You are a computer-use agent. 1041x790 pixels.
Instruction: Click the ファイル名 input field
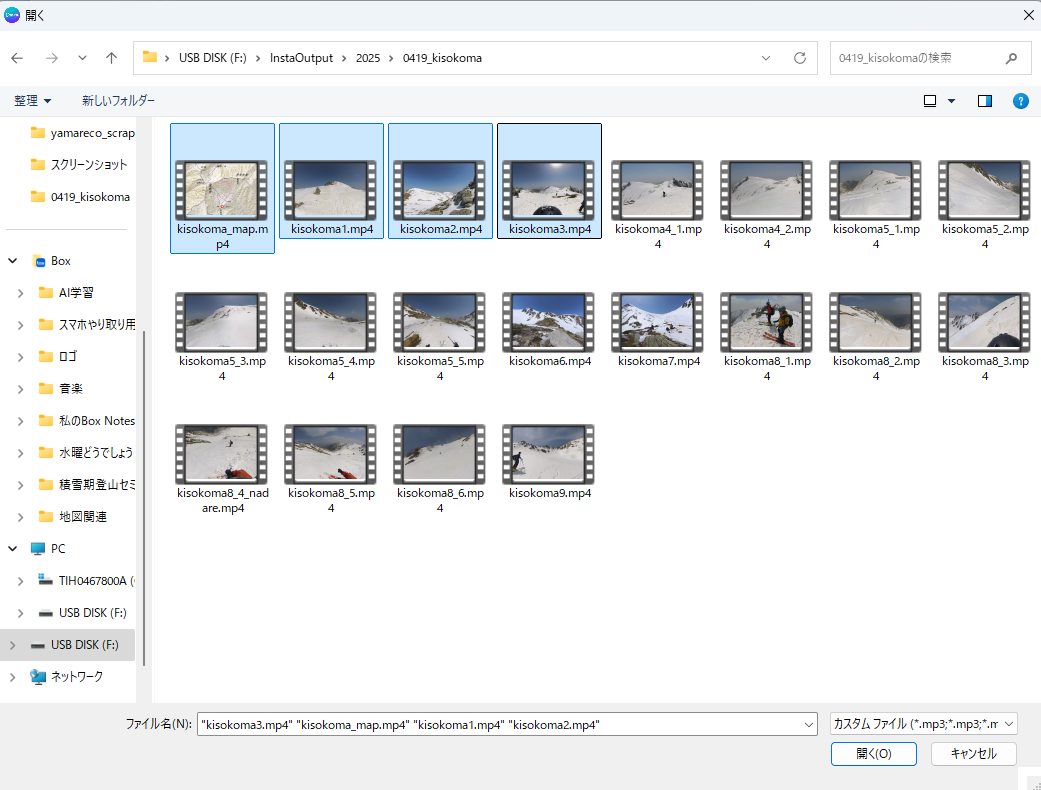(500, 724)
